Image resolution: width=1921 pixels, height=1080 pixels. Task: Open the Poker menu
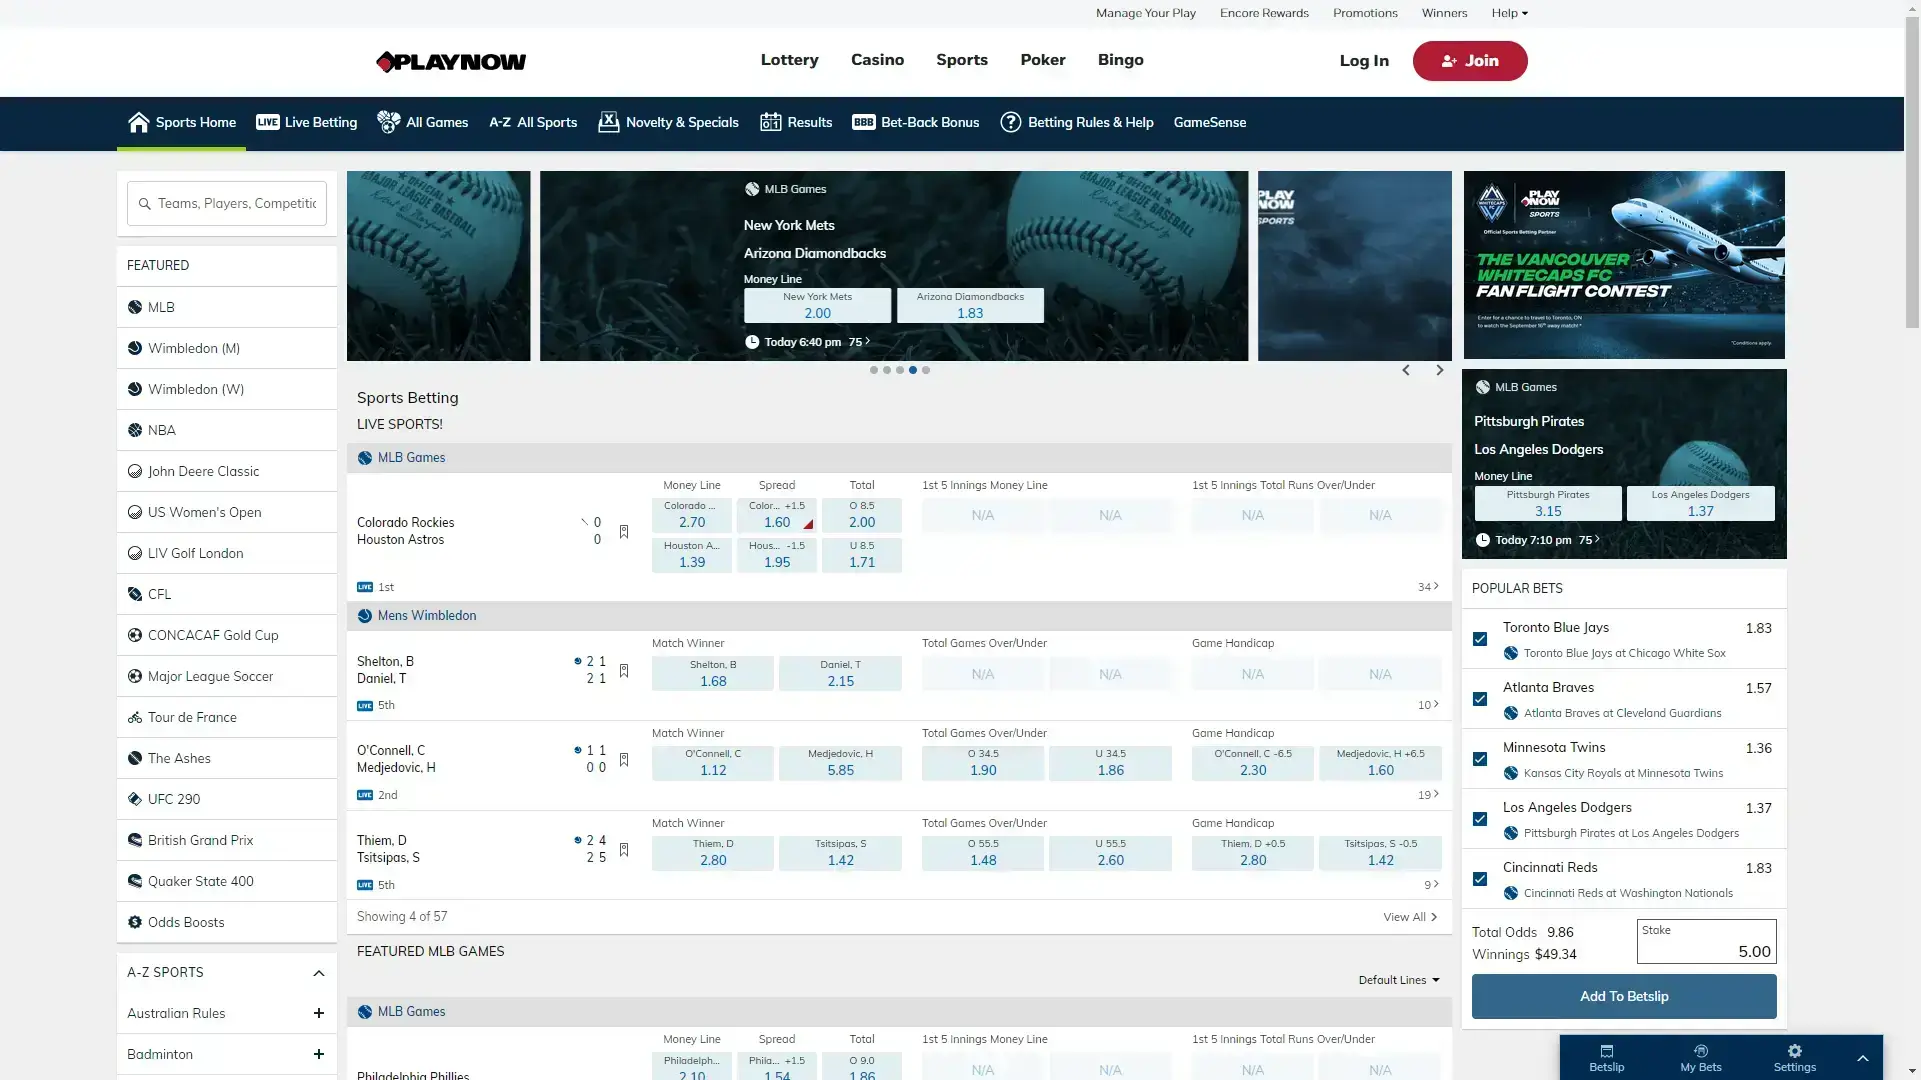1043,60
